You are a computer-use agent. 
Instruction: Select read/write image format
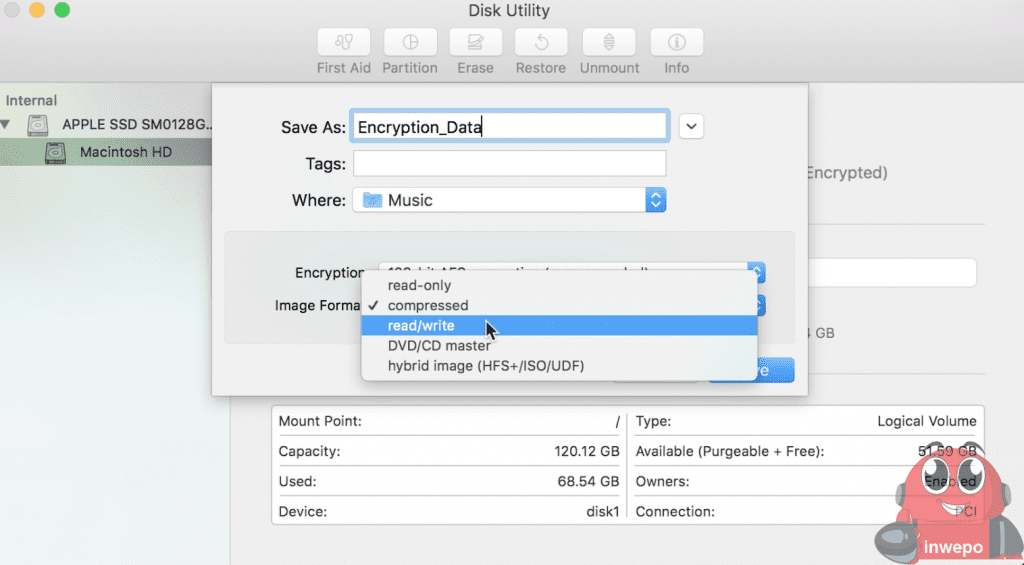pos(421,325)
